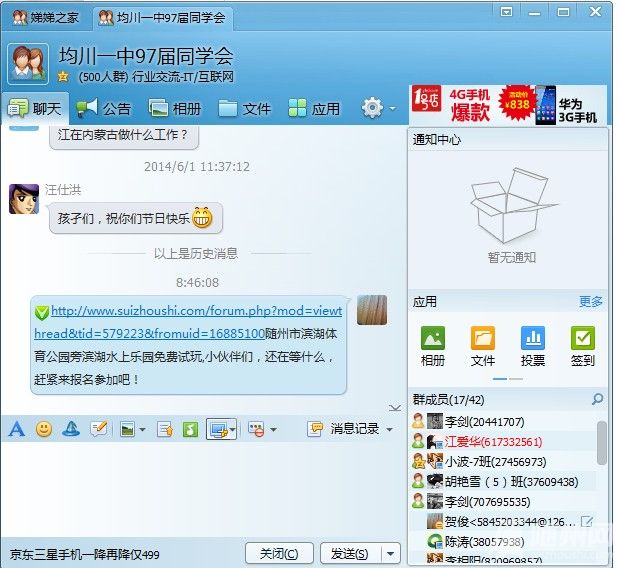Select member 贺俊<584520334@126...
The height and width of the screenshot is (568, 620).
coord(504,522)
